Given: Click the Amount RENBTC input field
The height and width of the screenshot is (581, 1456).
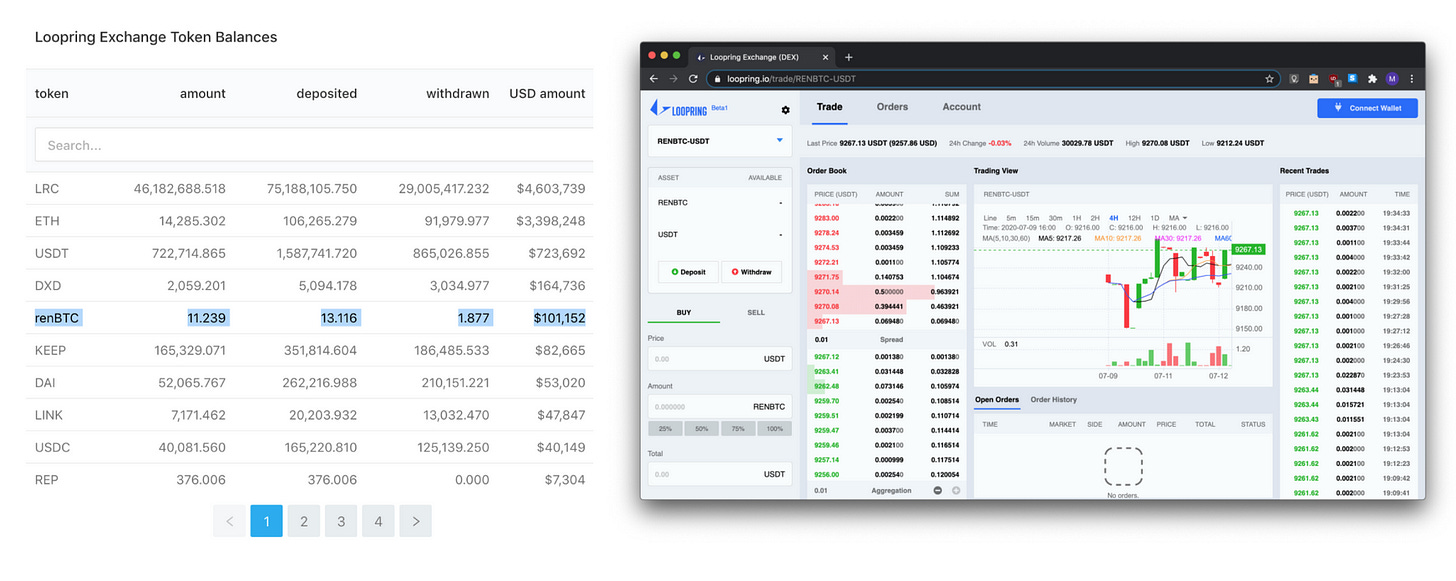Looking at the screenshot, I should tap(720, 407).
